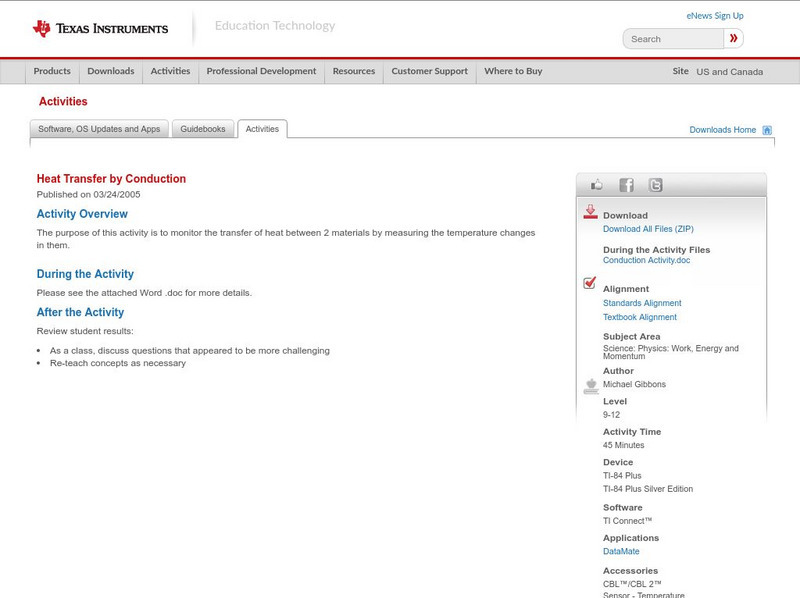The width and height of the screenshot is (800, 598).
Task: Click the author icon beside Michael Gibbons
Action: [x=590, y=386]
